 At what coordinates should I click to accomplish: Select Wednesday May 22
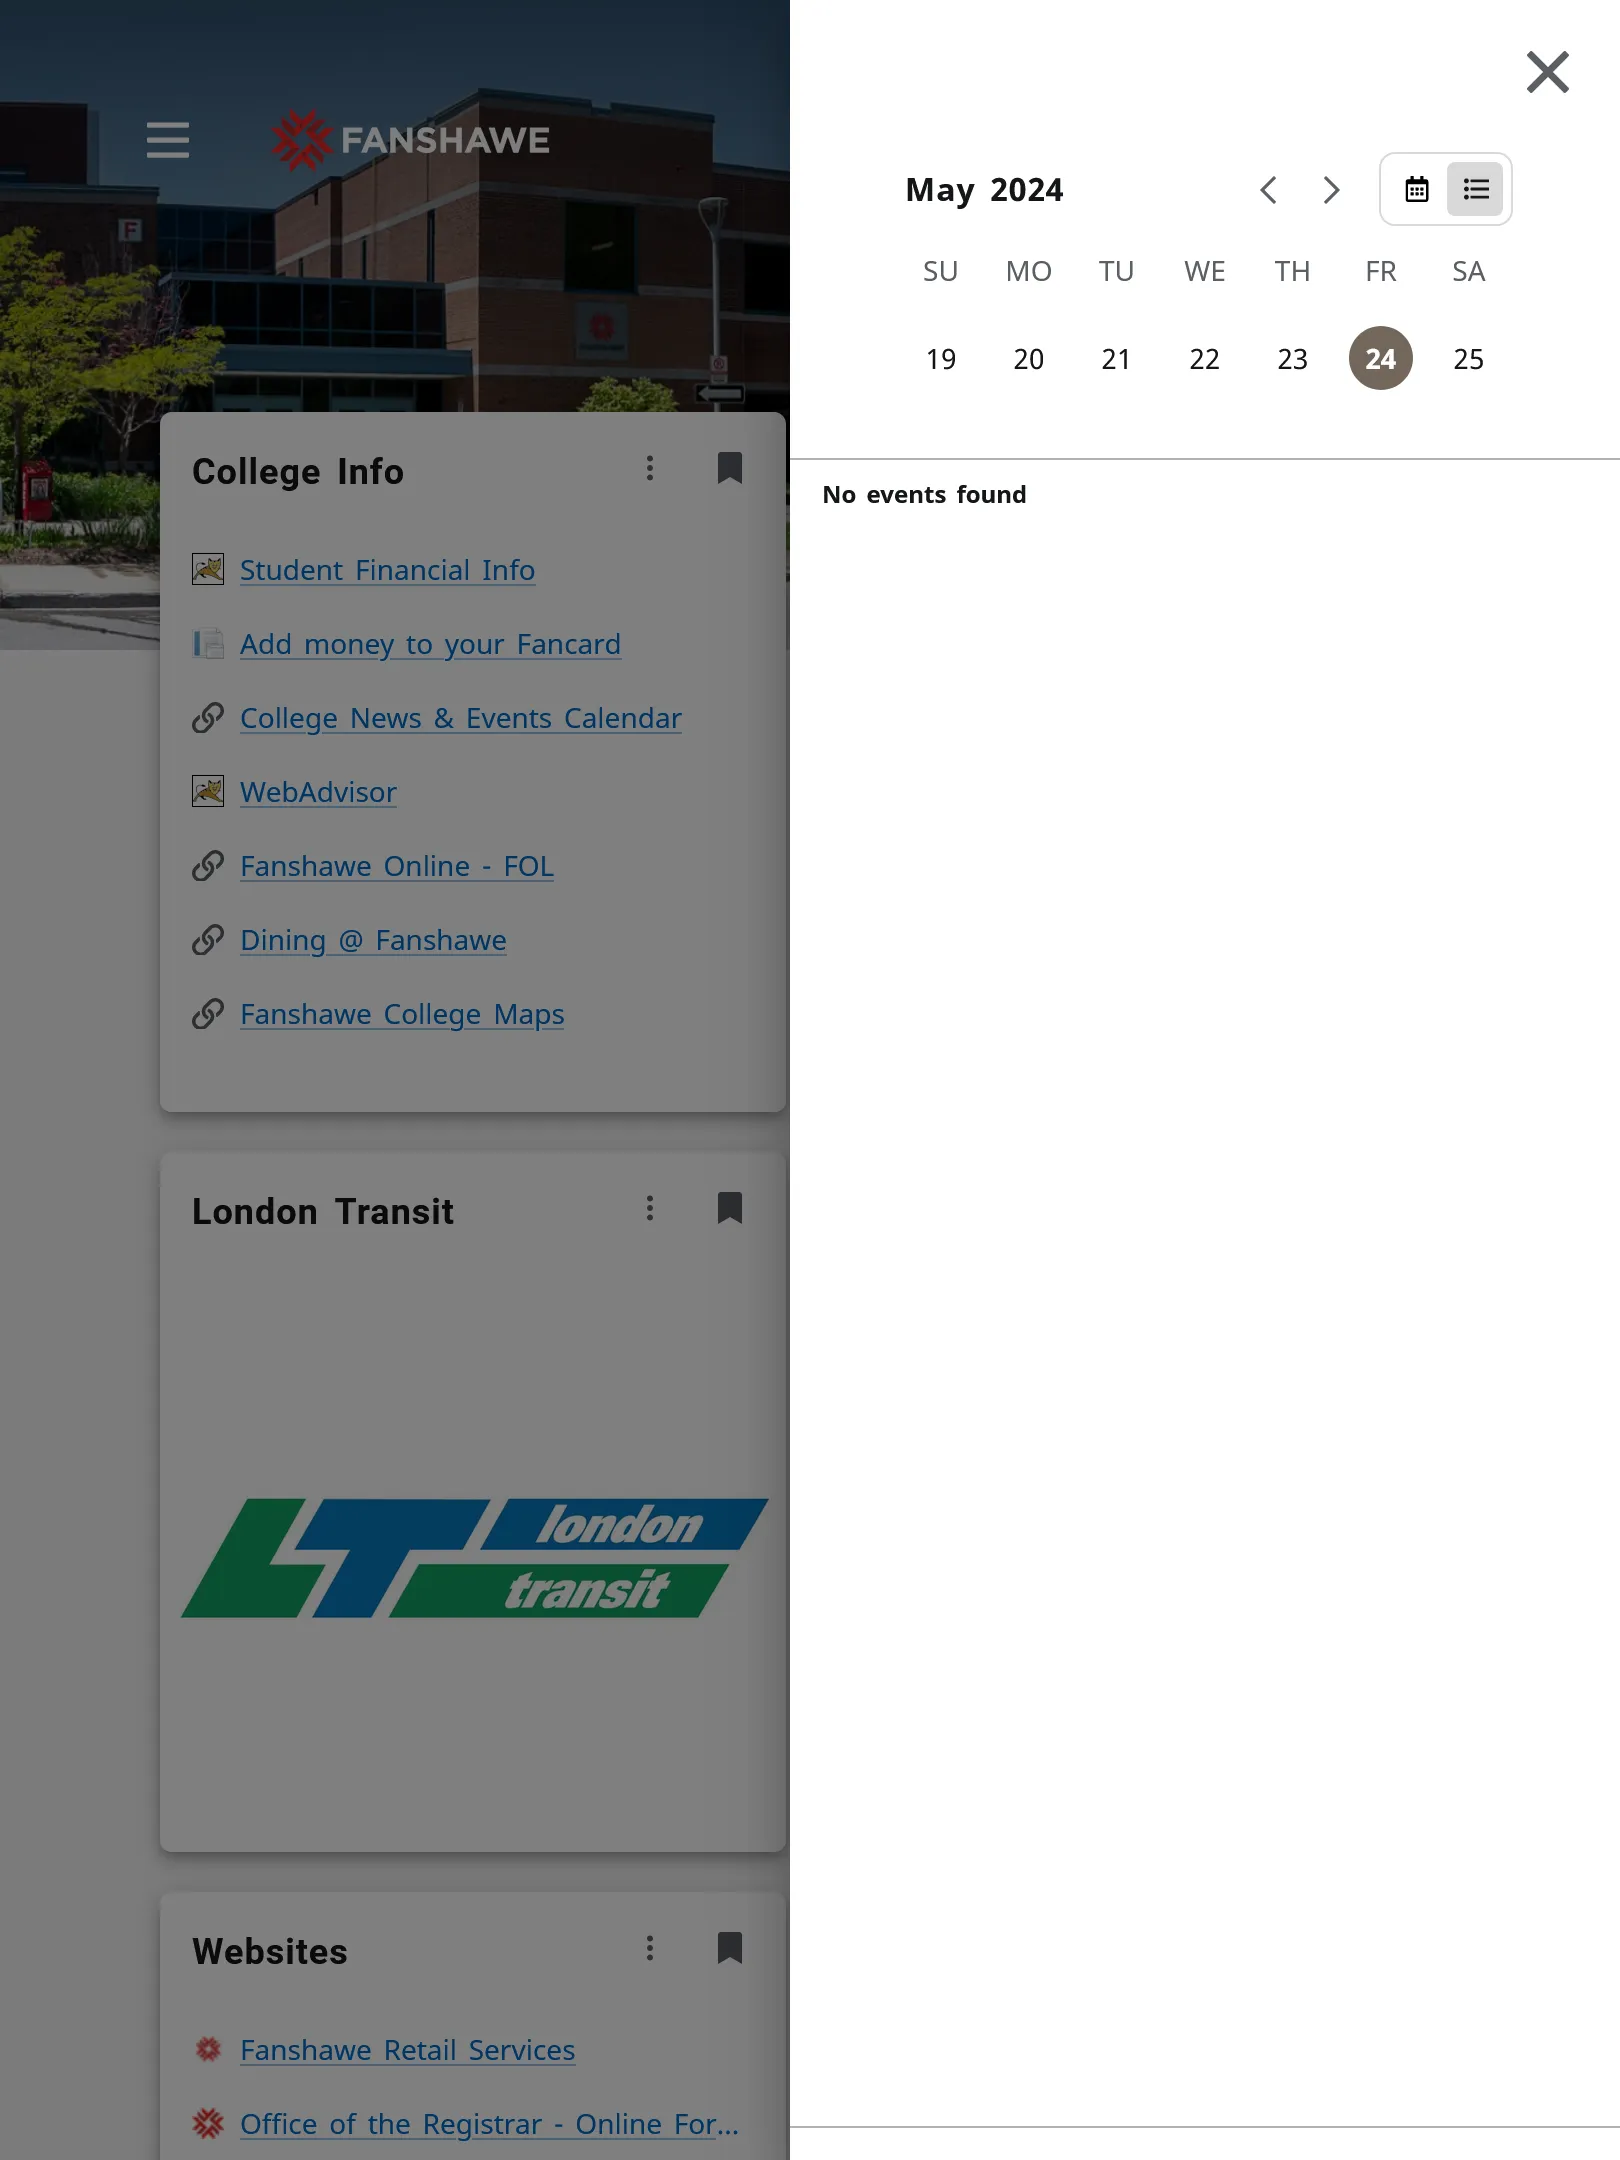coord(1204,358)
